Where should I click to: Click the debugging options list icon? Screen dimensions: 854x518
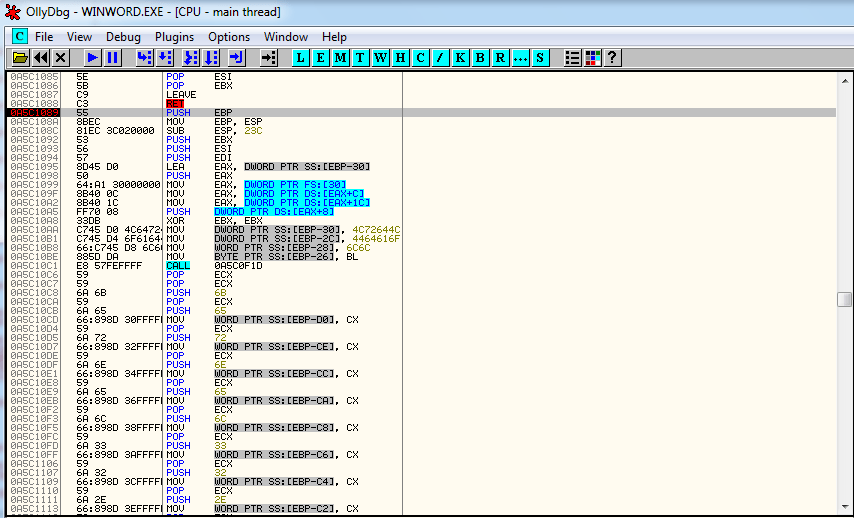(572, 57)
